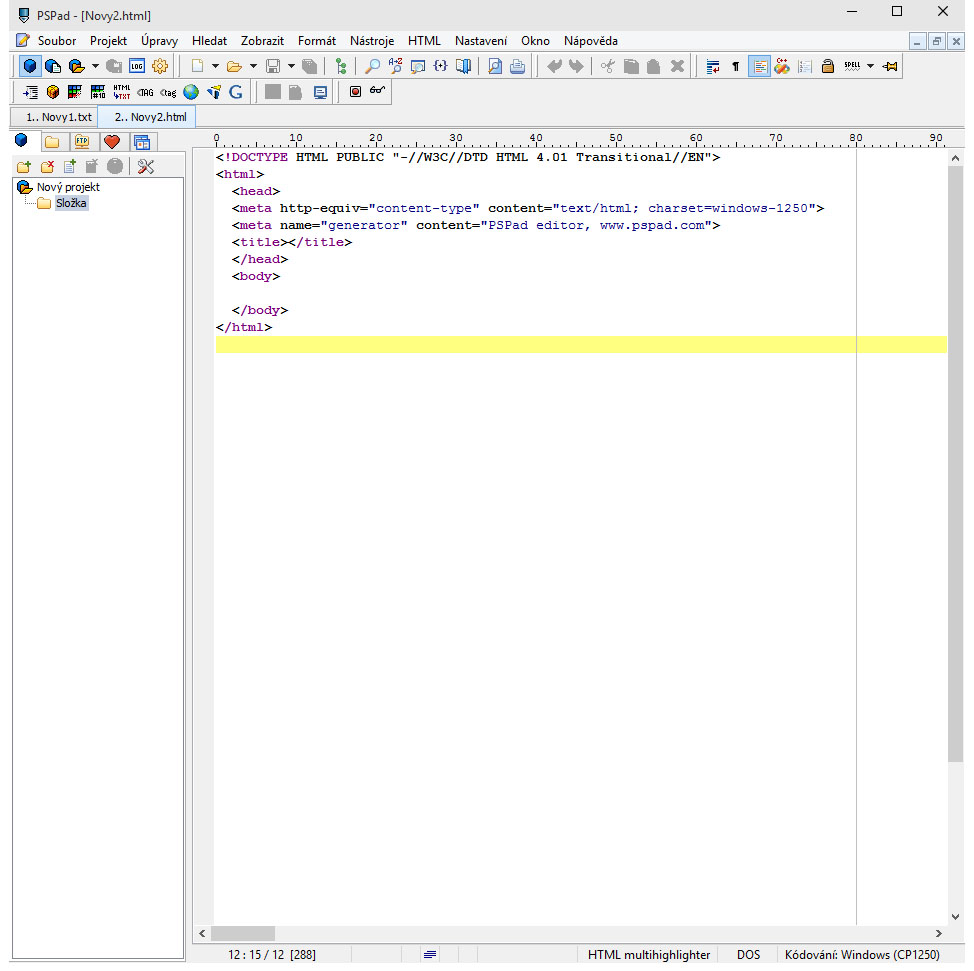Click the HTML multihighlighter status bar label
This screenshot has height=971, width=974.
[x=649, y=955]
